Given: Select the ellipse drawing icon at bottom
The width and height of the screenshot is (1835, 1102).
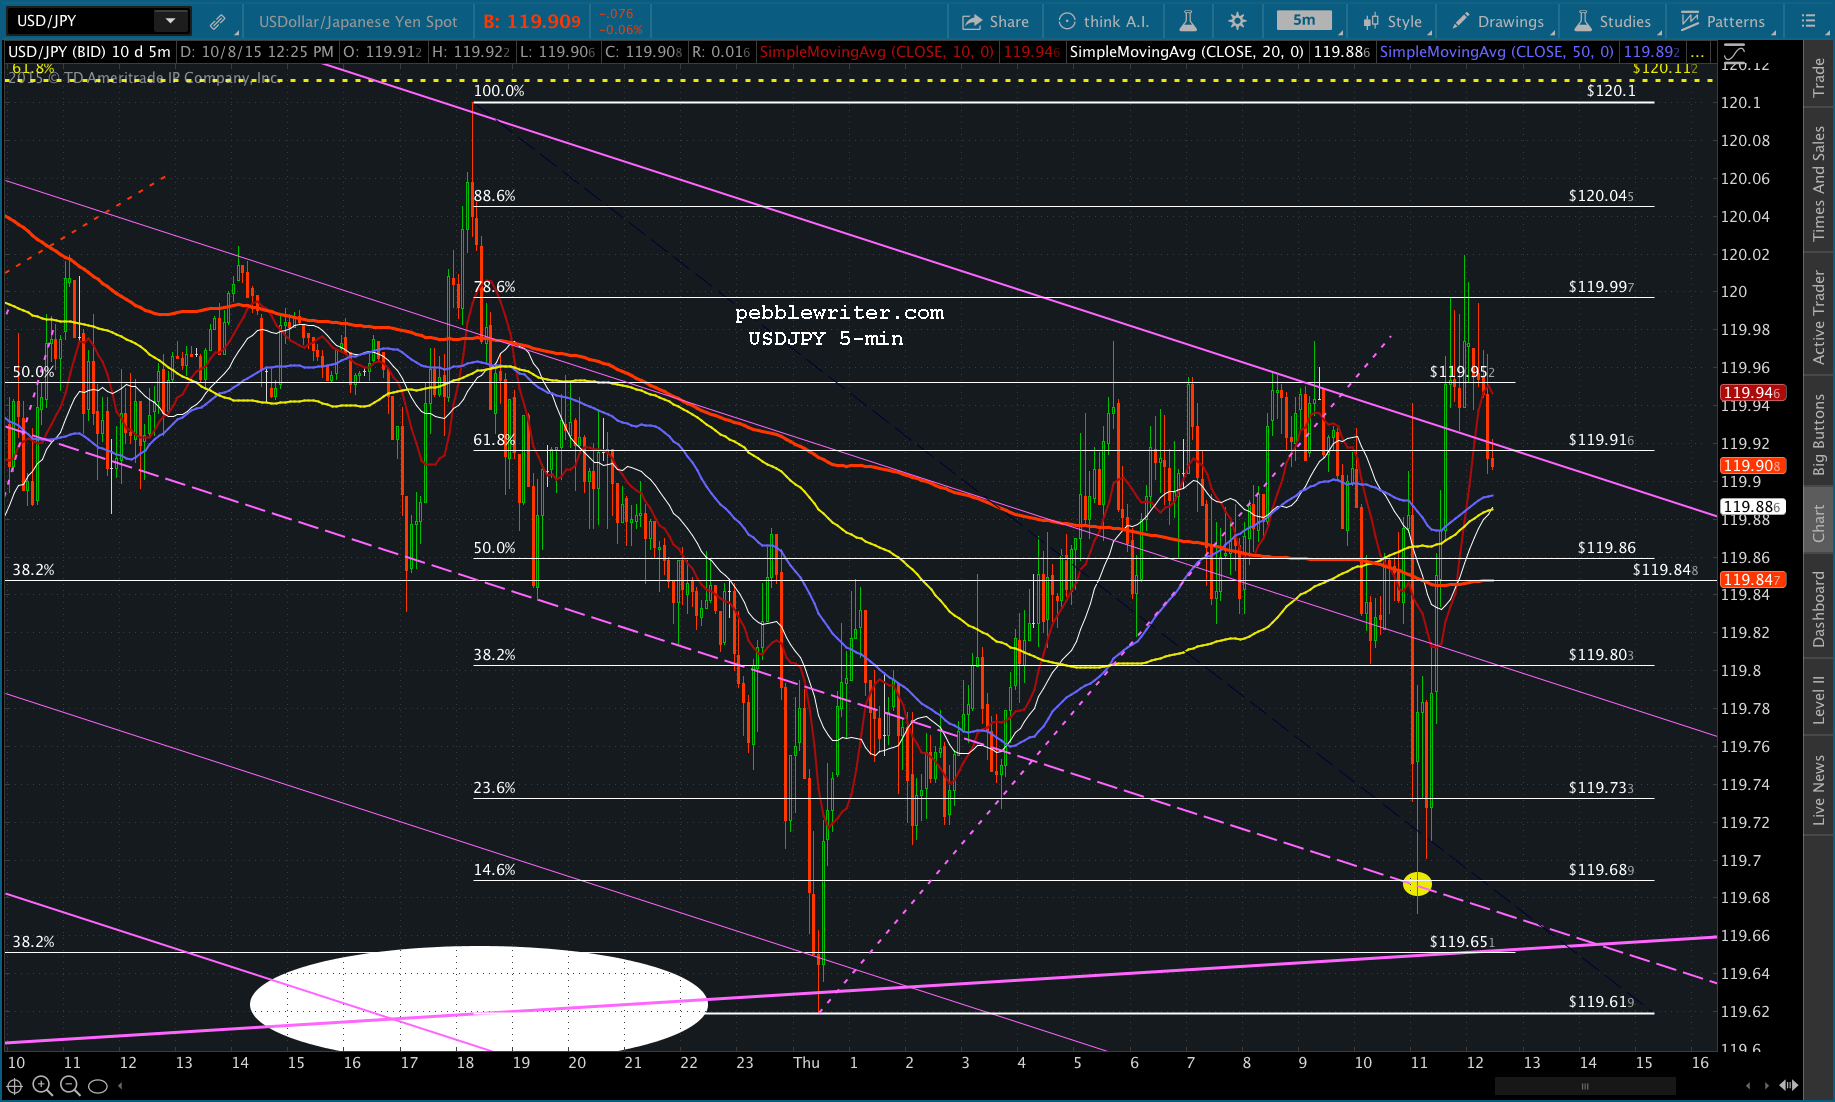Looking at the screenshot, I should pos(97,1086).
